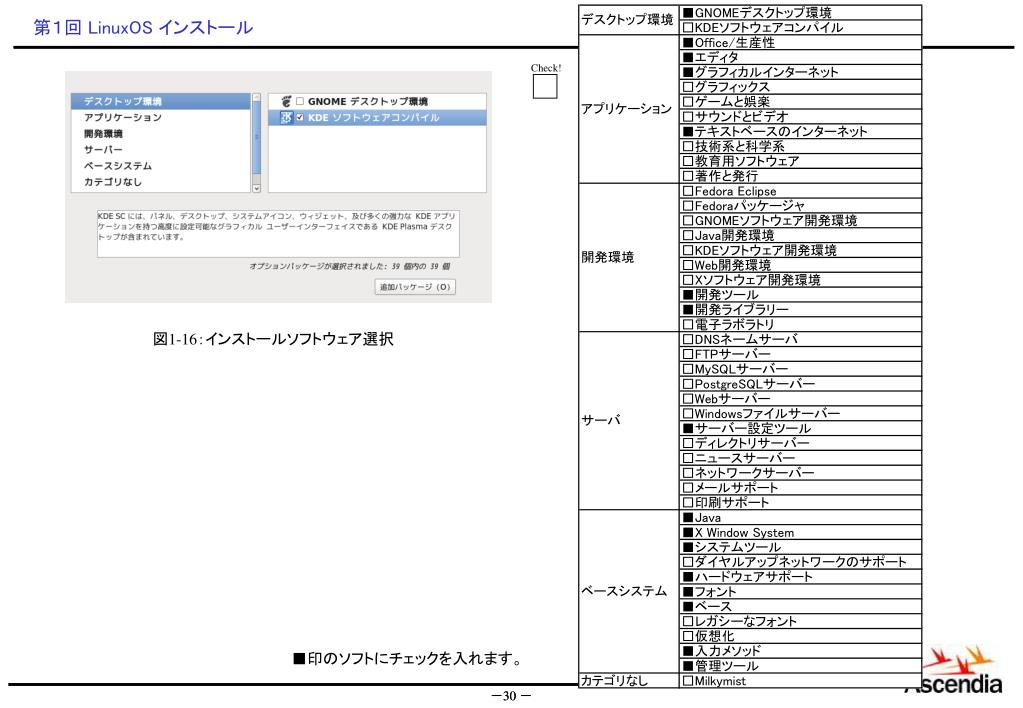Click table row □教育用ソフトウェア

click(x=801, y=161)
